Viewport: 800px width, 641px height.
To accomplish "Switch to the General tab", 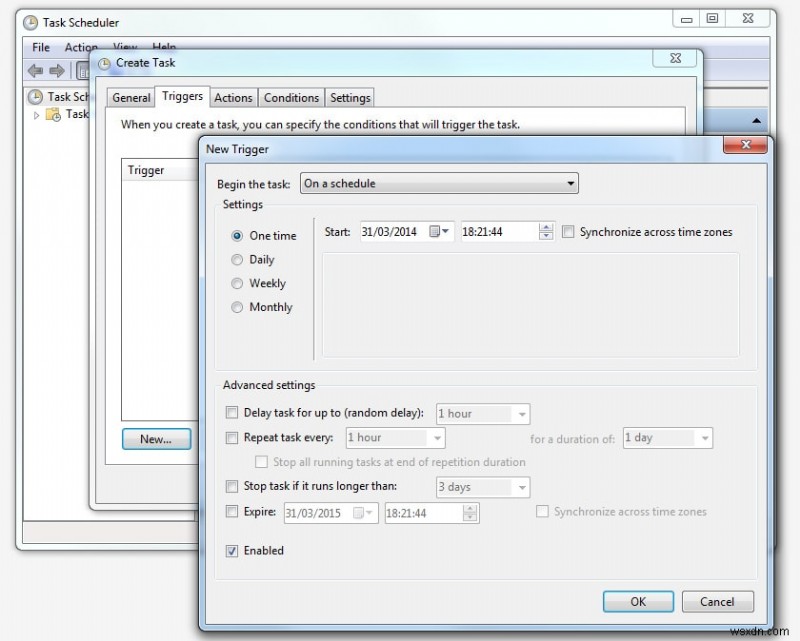I will (131, 97).
